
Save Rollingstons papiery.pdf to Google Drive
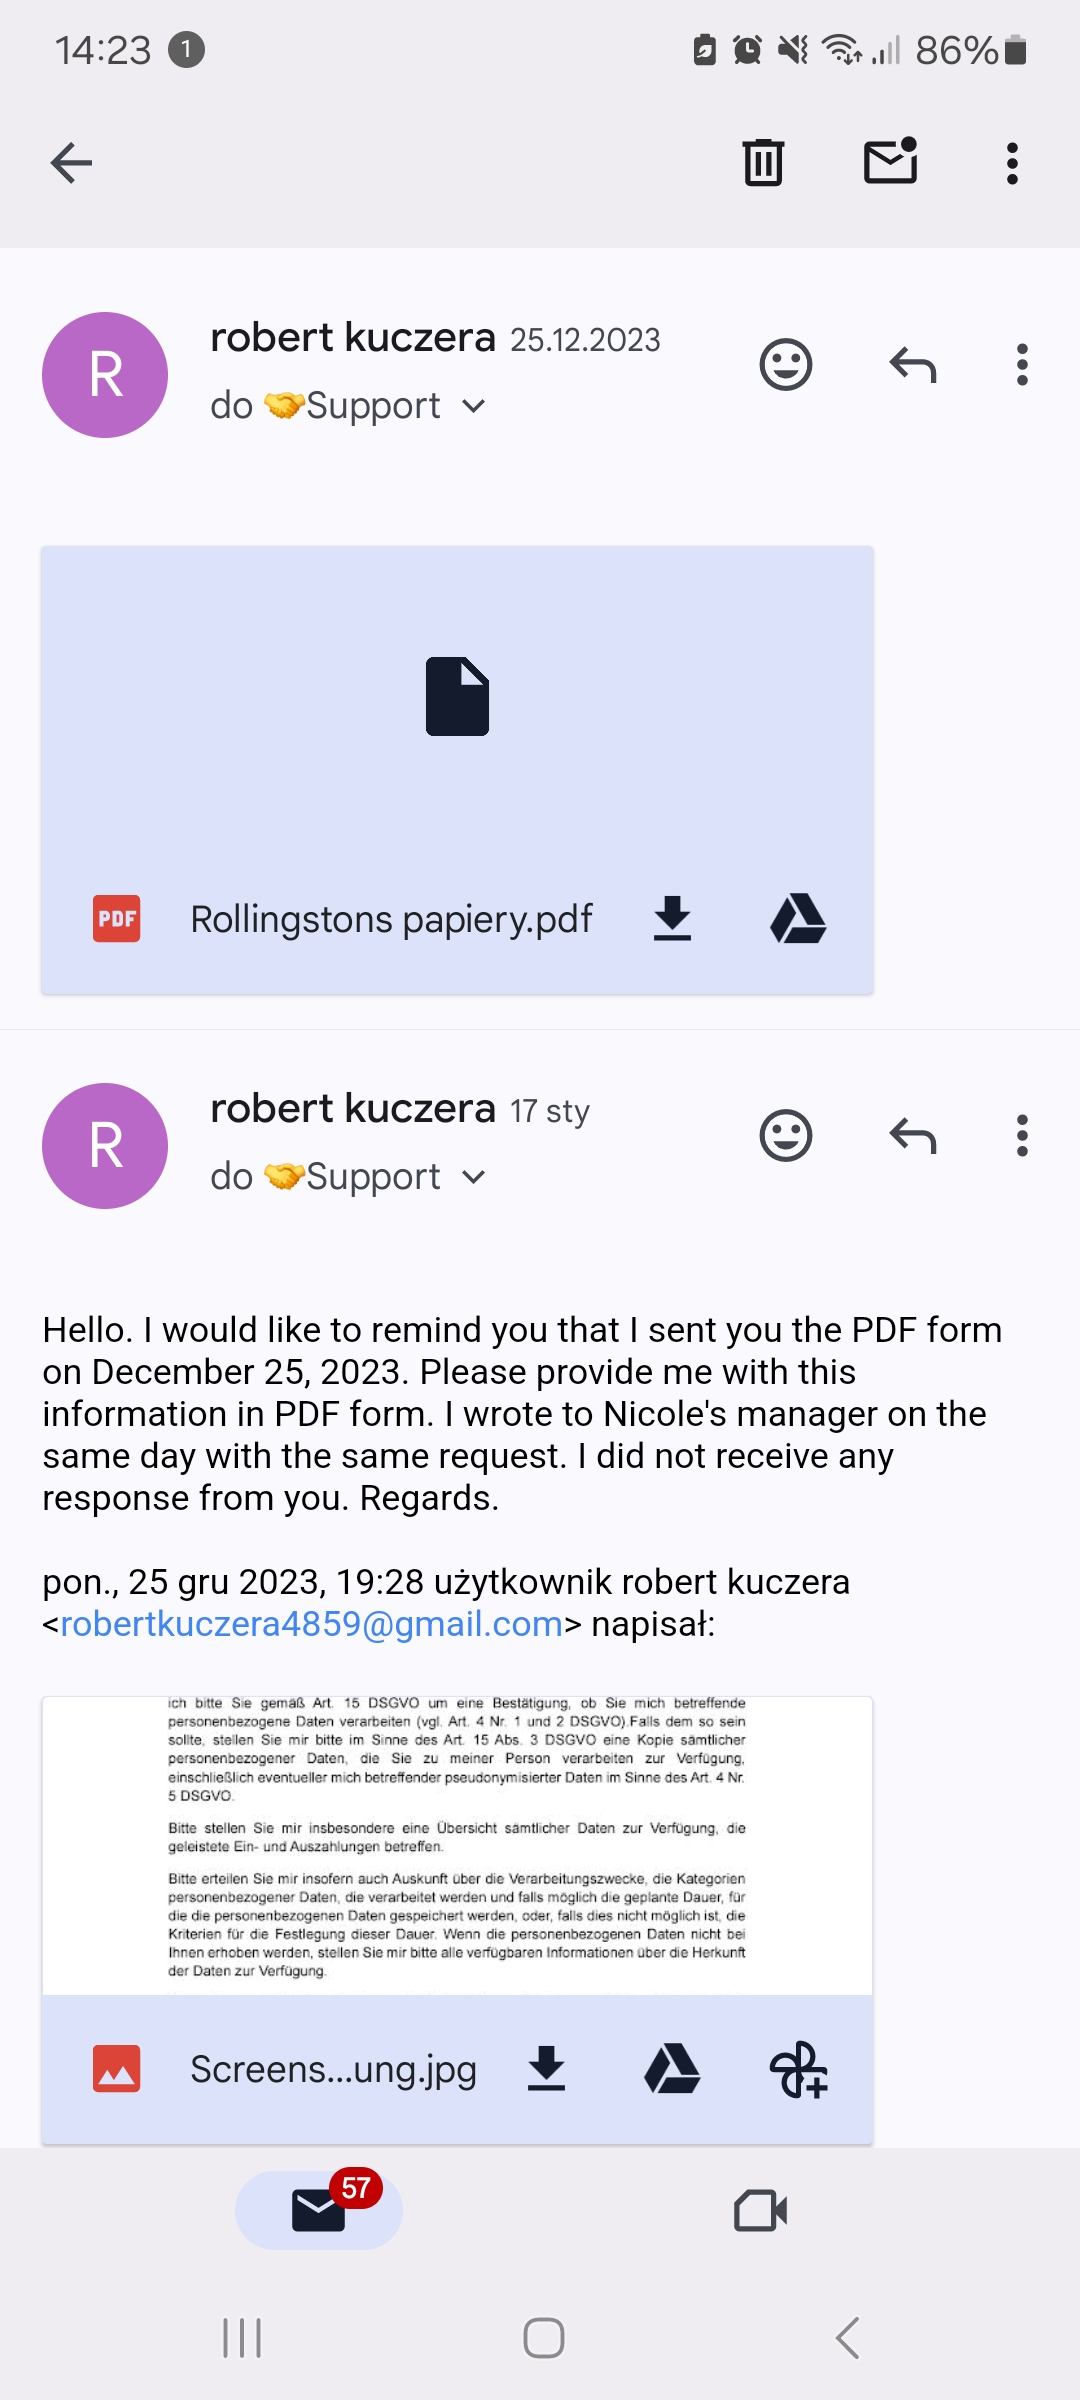(797, 918)
